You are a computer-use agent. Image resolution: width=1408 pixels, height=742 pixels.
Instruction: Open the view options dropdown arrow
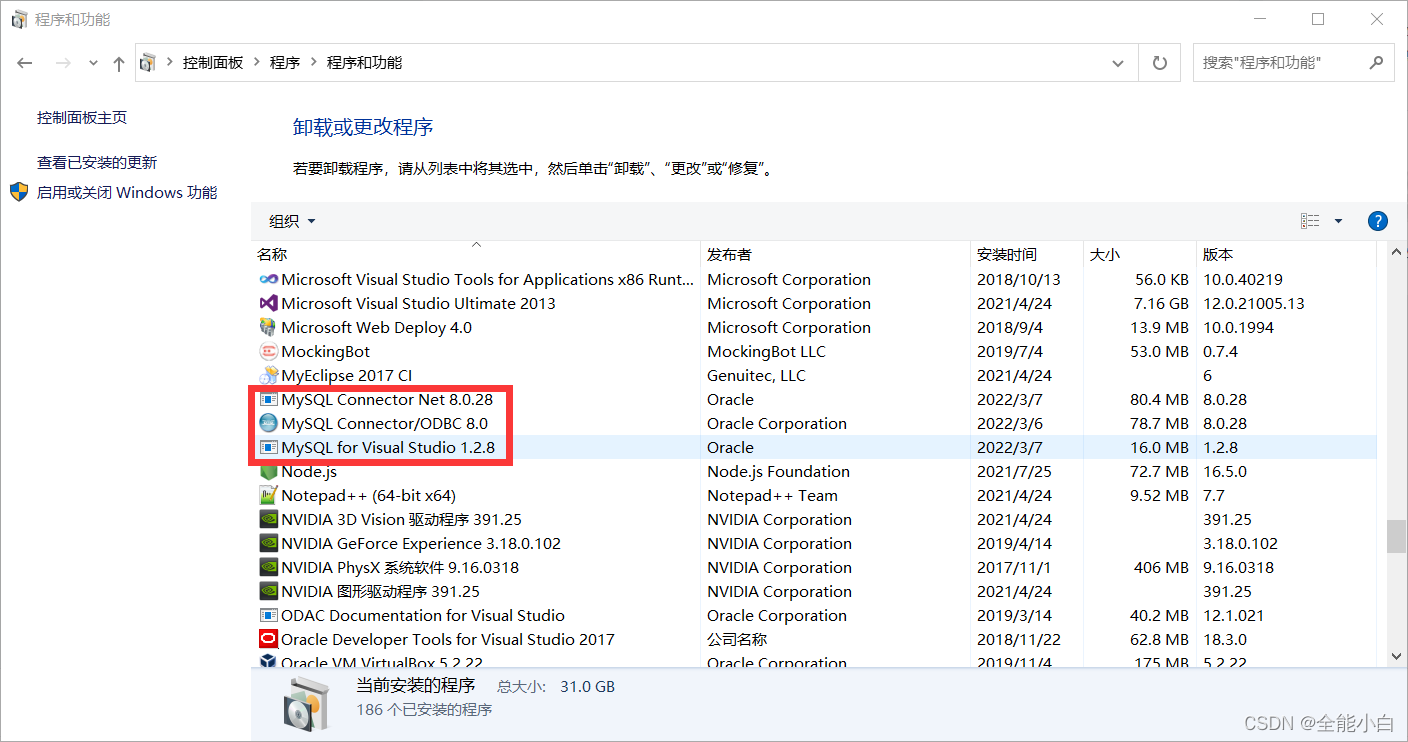tap(1338, 221)
